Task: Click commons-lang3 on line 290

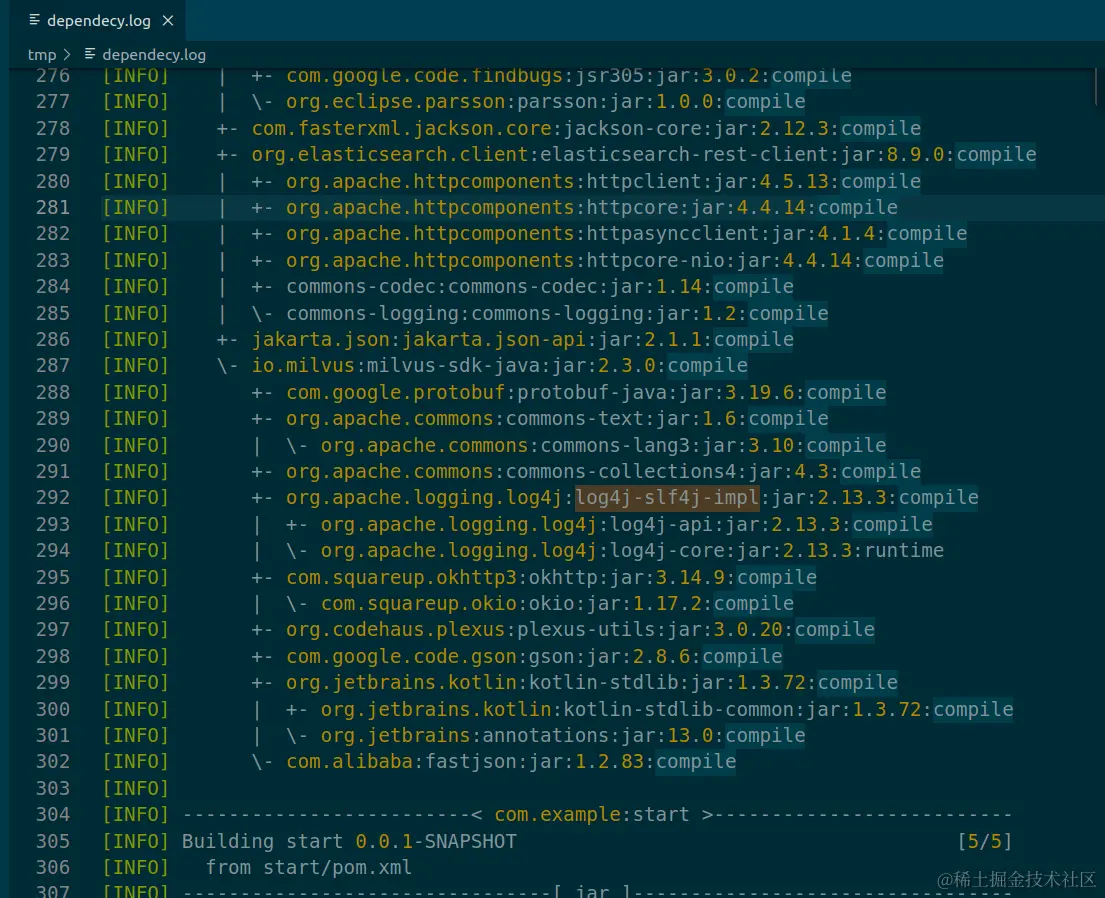Action: [x=615, y=445]
